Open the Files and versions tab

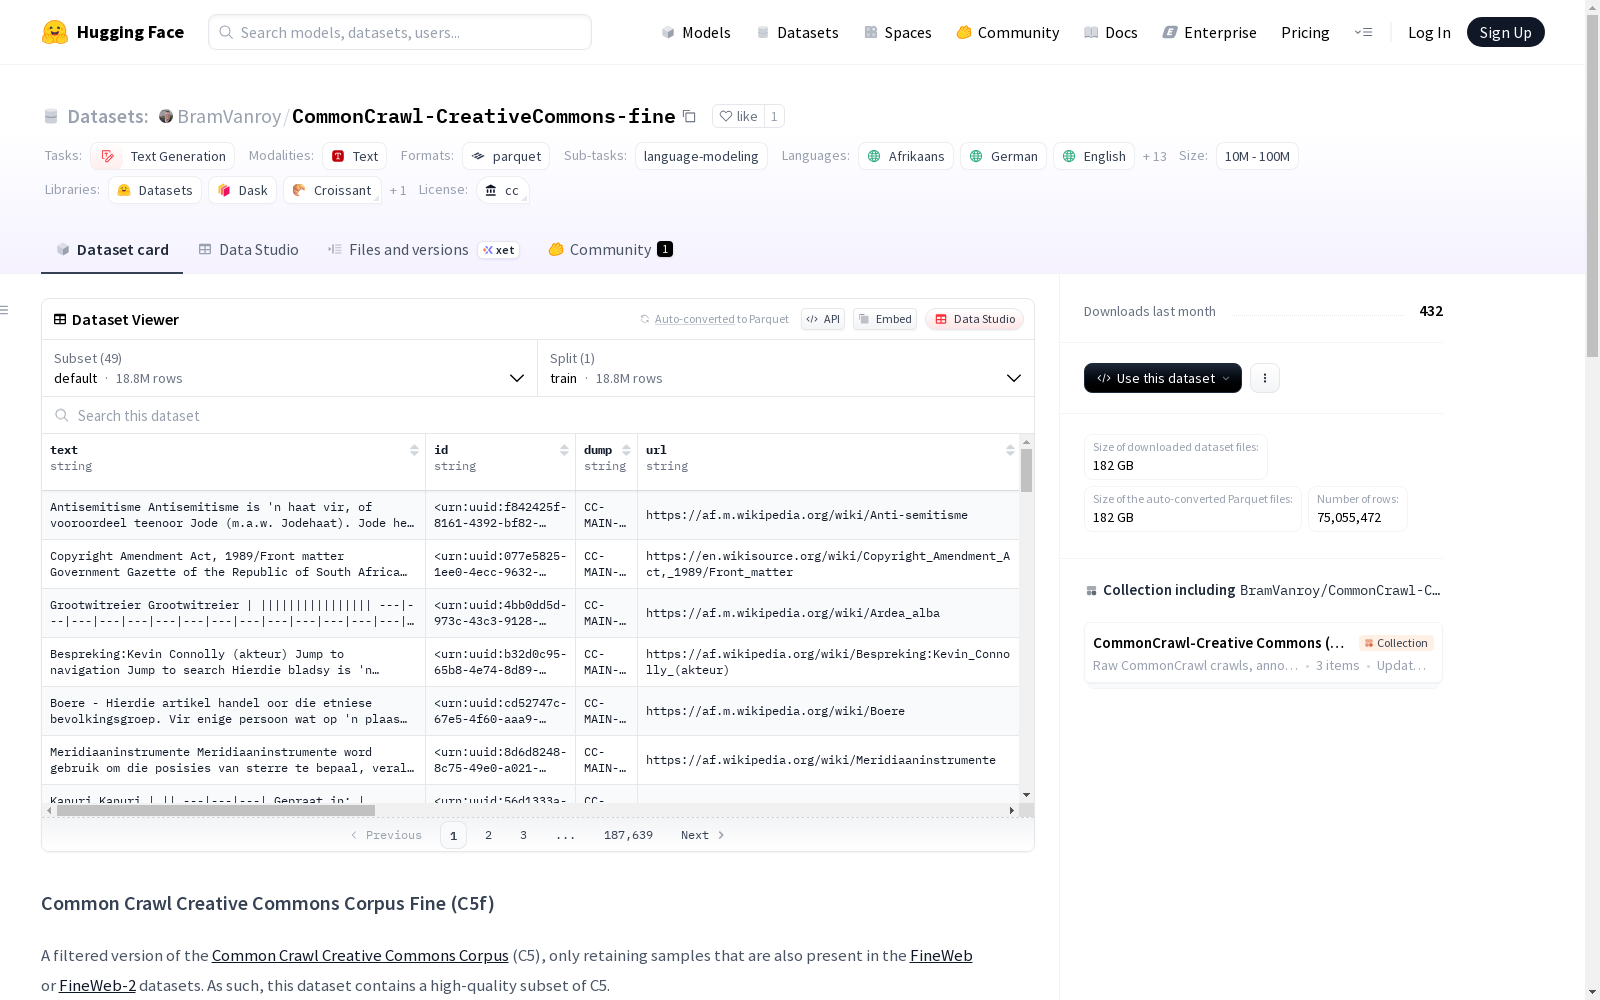[x=423, y=249]
